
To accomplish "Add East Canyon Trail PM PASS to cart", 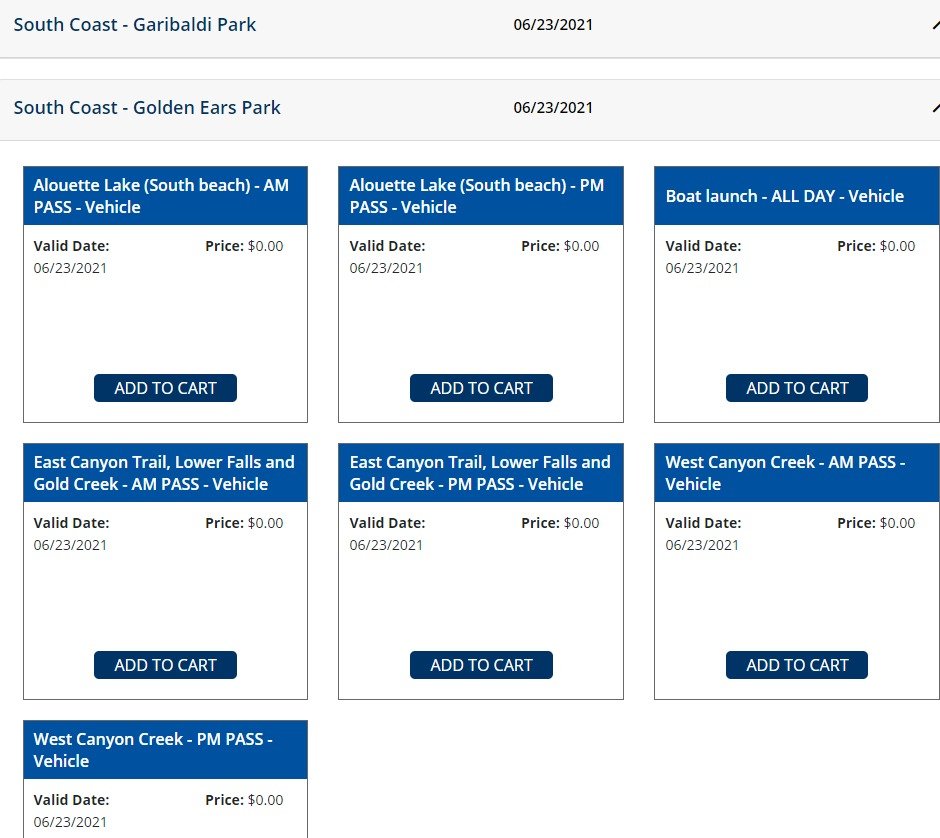I will (481, 665).
